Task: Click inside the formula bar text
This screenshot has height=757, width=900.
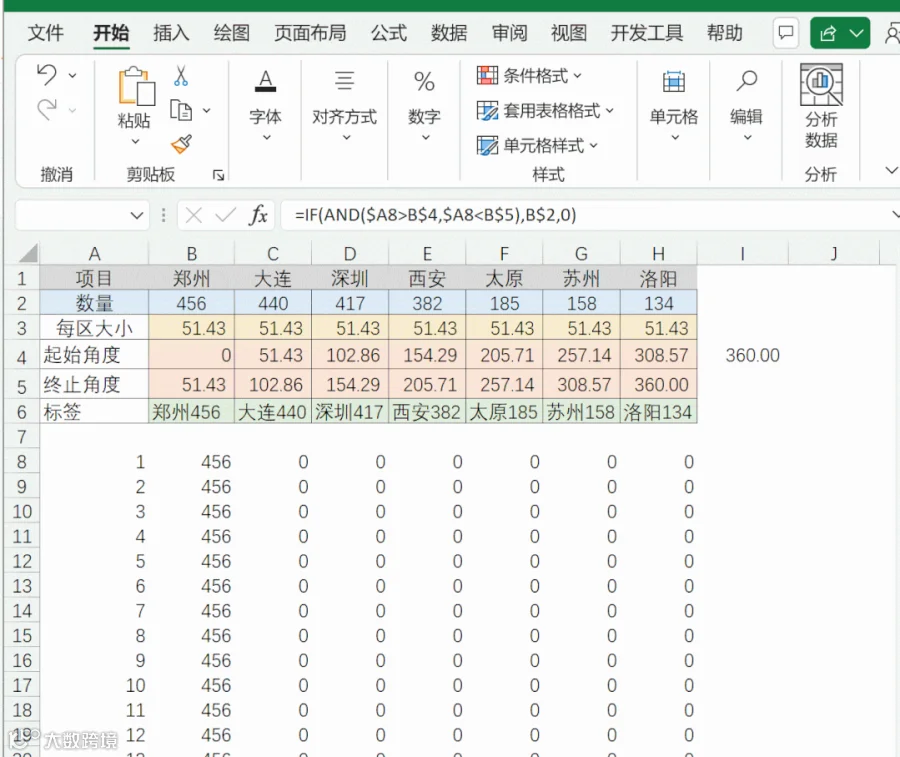Action: (436, 215)
